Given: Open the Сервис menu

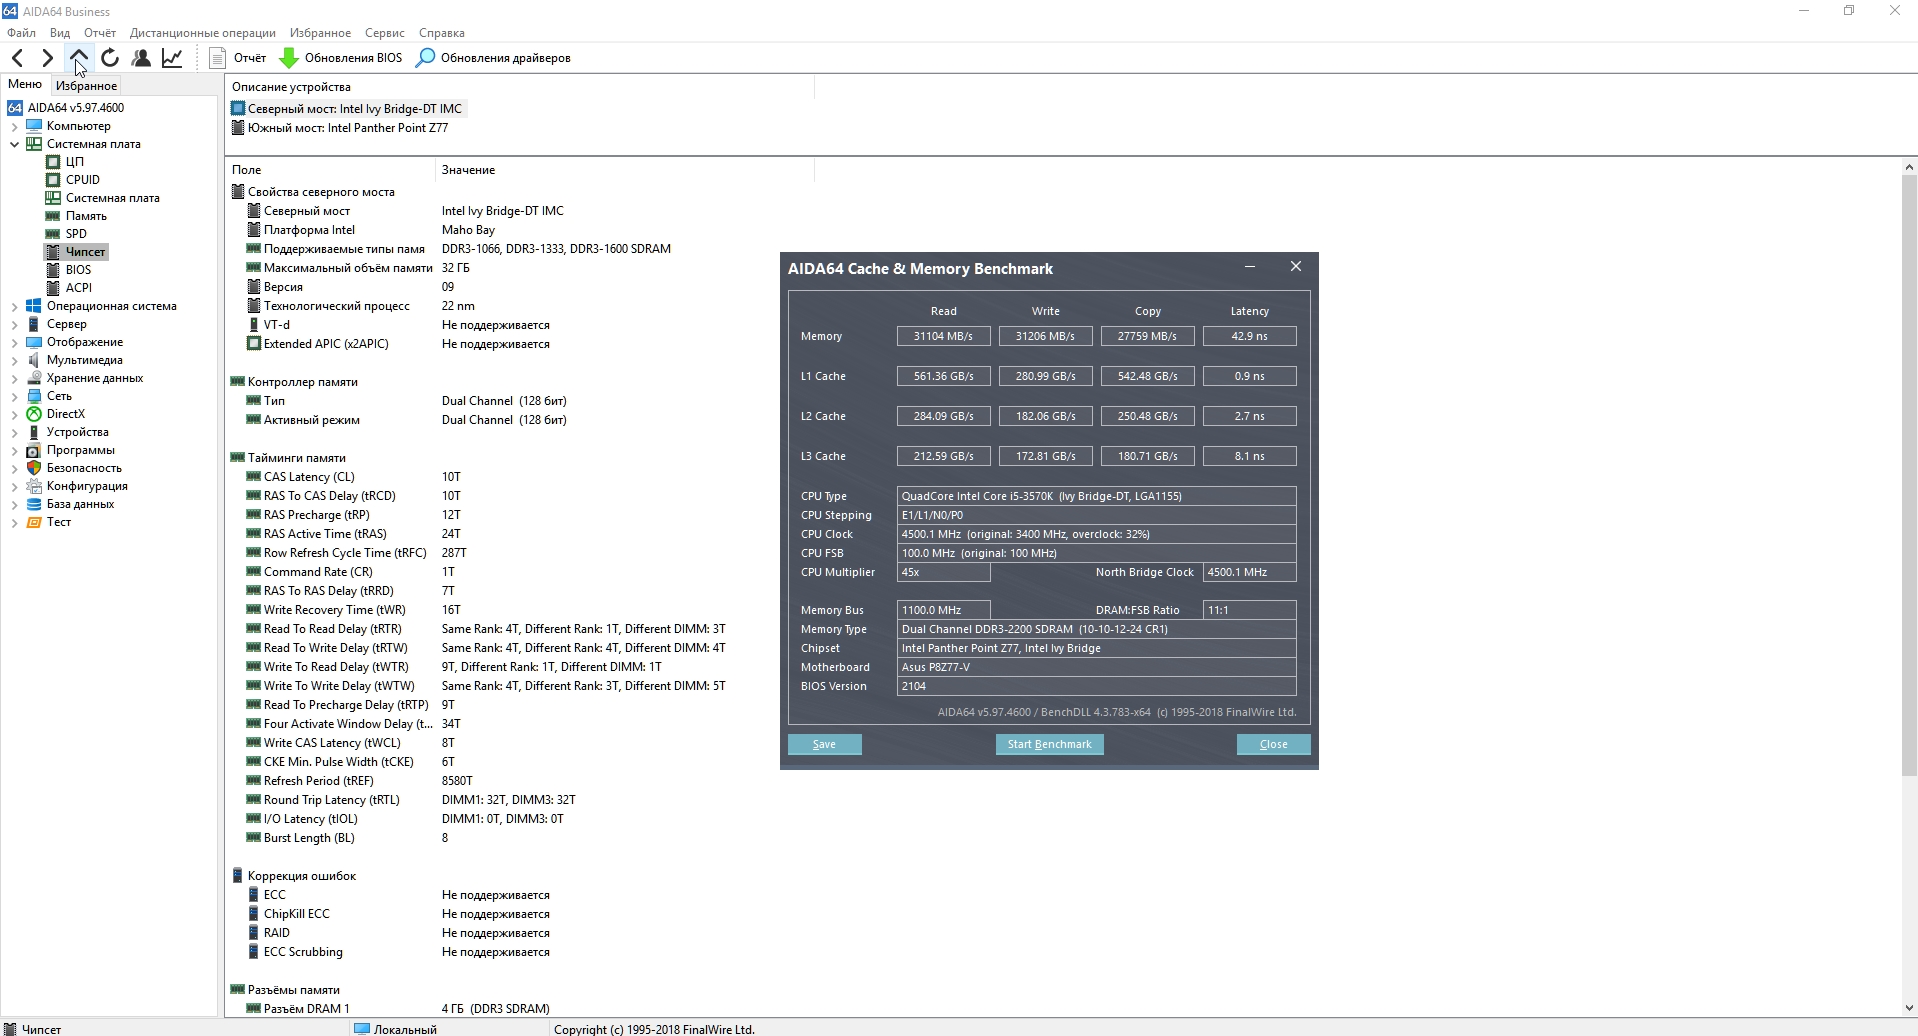Looking at the screenshot, I should point(385,33).
